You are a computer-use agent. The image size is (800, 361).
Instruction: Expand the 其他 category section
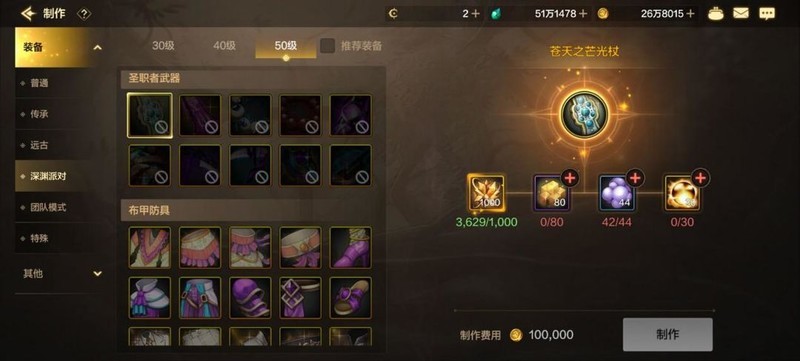tap(97, 274)
